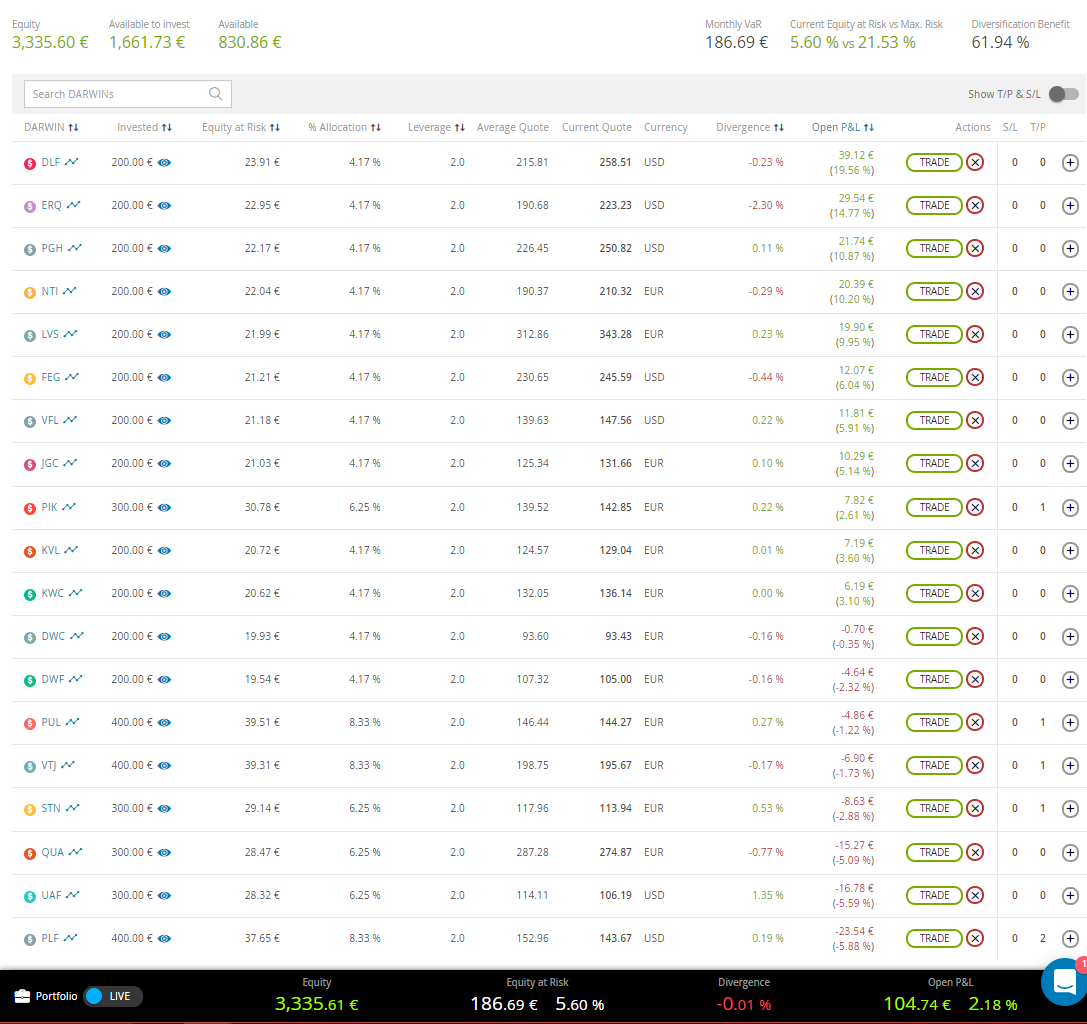Toggle the eye icon for NTI
The image size is (1087, 1024).
point(165,291)
